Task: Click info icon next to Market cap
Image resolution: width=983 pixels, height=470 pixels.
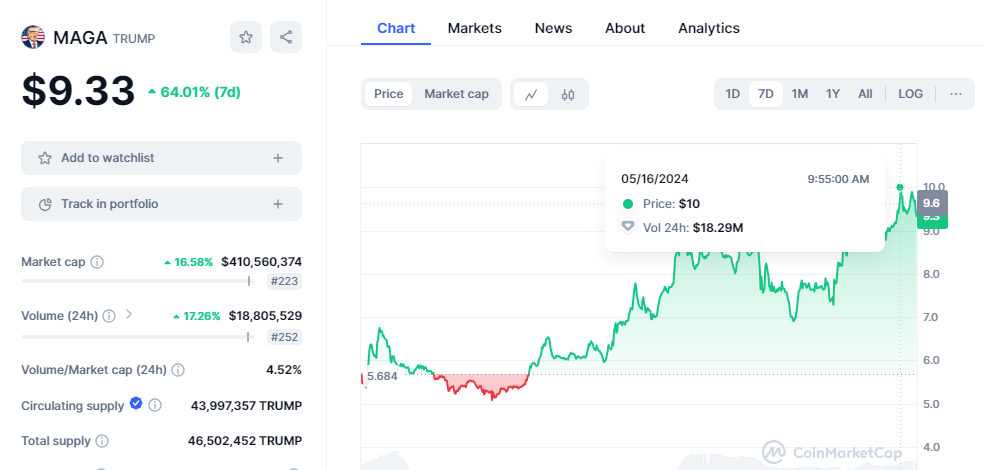Action: tap(97, 262)
